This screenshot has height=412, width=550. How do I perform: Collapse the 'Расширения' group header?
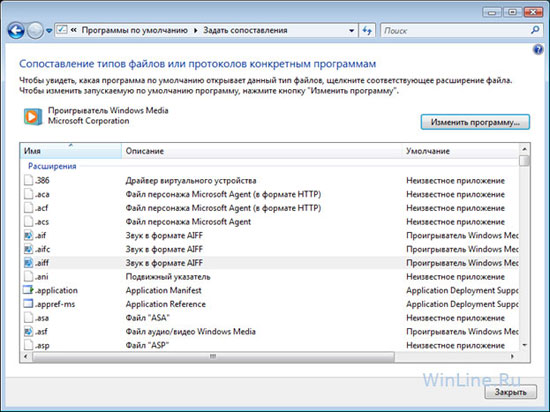52,166
